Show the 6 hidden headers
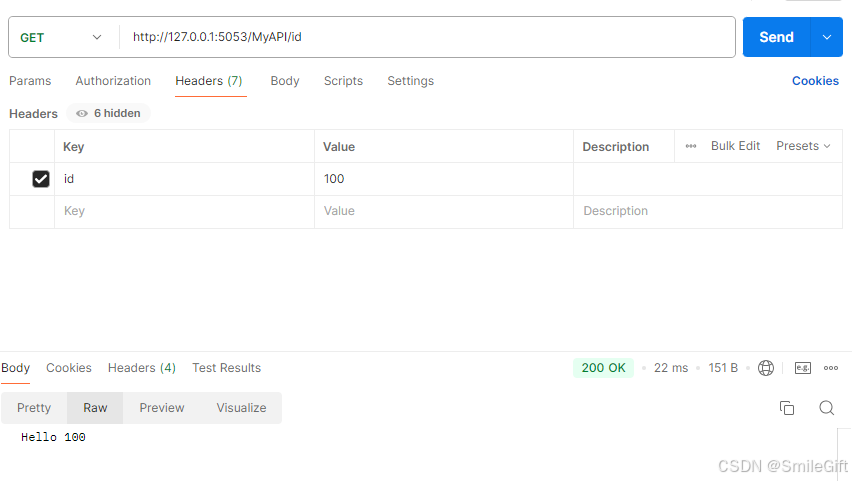 click(109, 114)
